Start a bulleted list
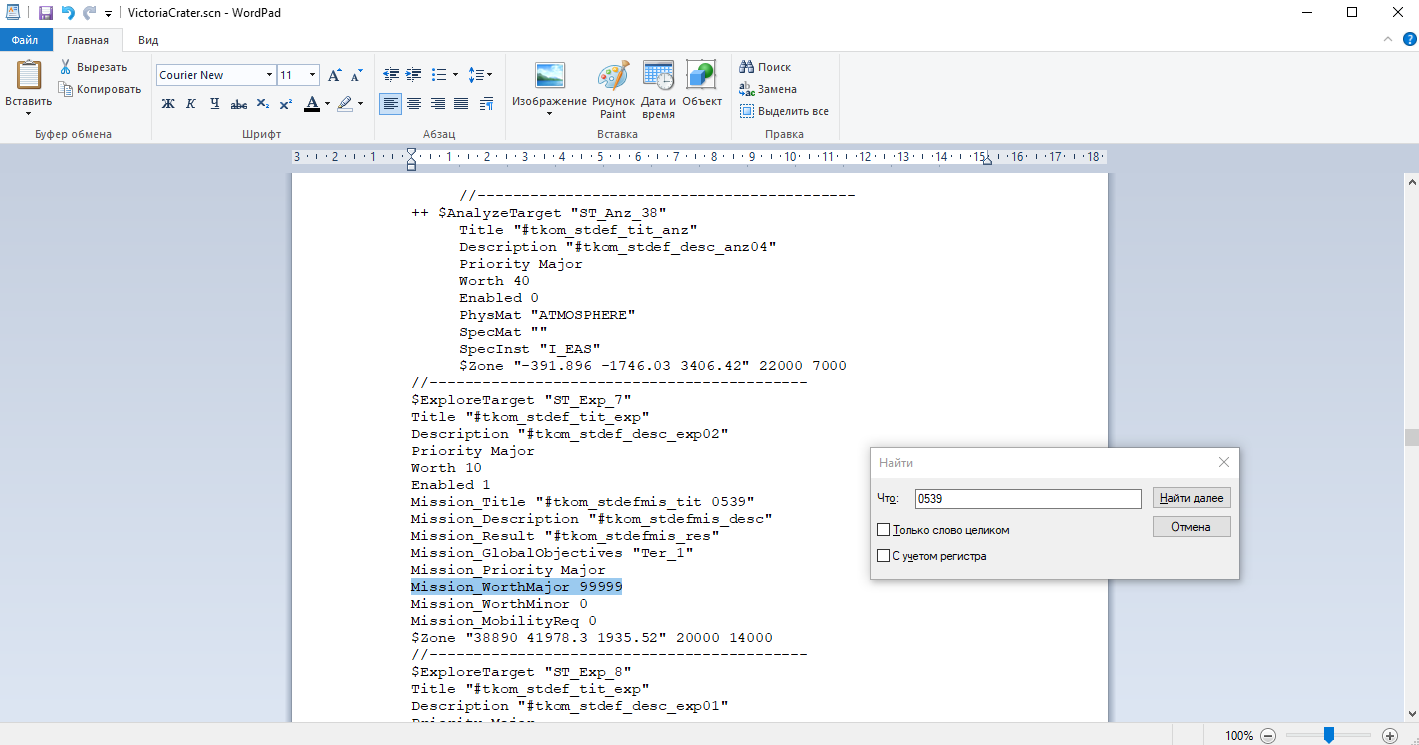This screenshot has width=1419, height=745. 438,75
